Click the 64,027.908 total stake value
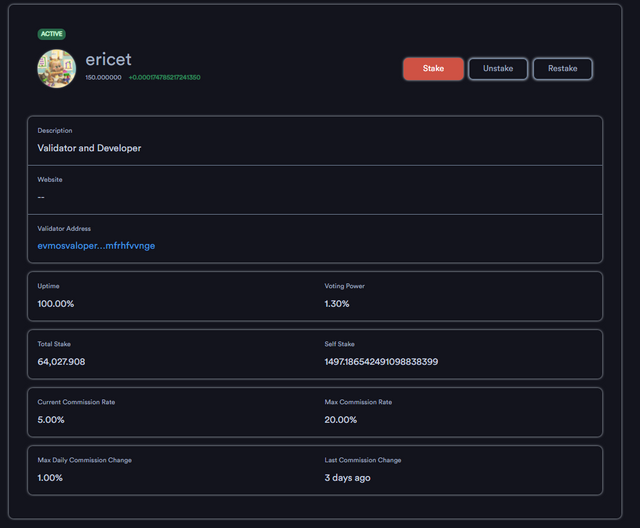Image resolution: width=640 pixels, height=528 pixels. (61, 362)
